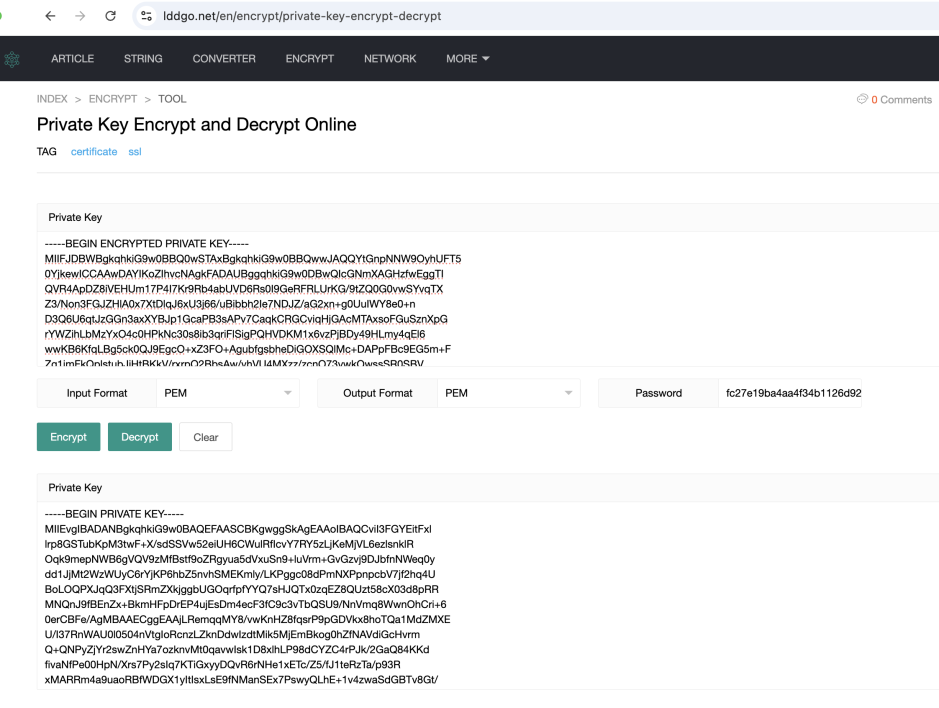Click the Decrypt button
This screenshot has width=939, height=708.
[x=140, y=437]
